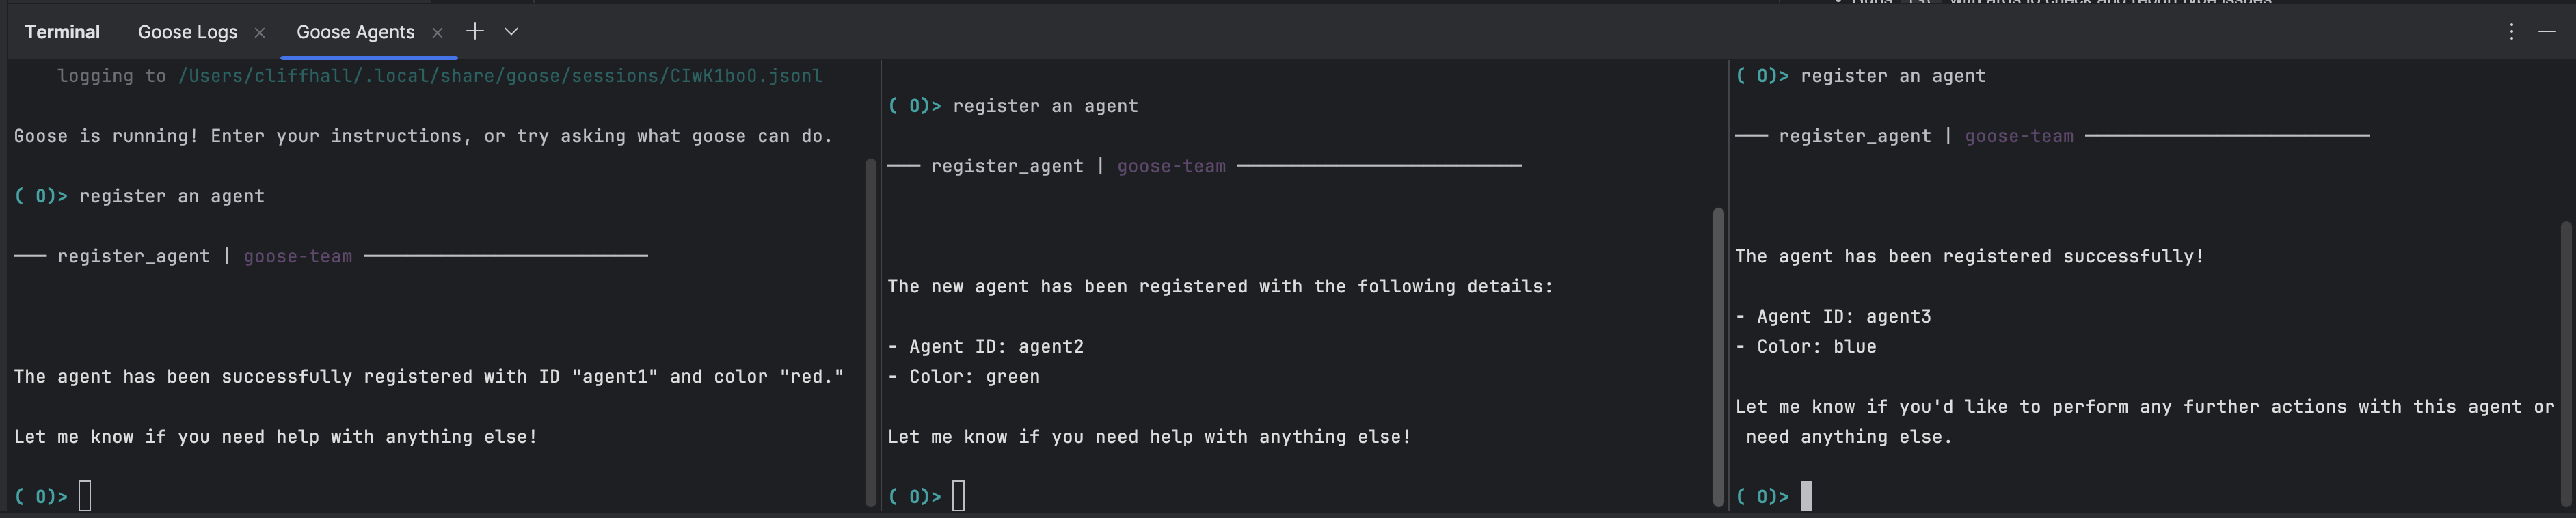Select the Goose Logs tab
This screenshot has width=2576, height=518.
(188, 31)
